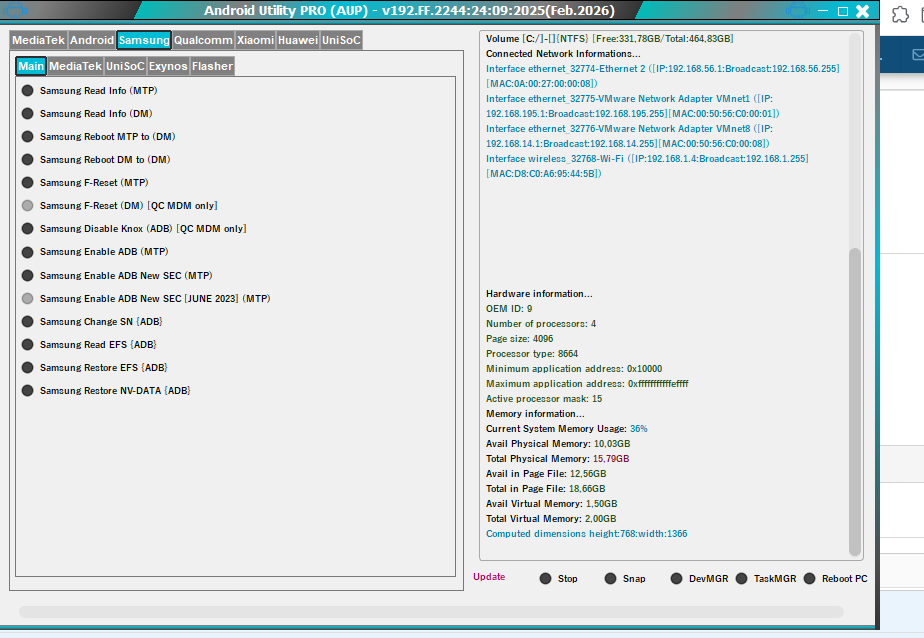The width and height of the screenshot is (924, 638).
Task: Open the top-level Samsung tab
Action: 144,40
